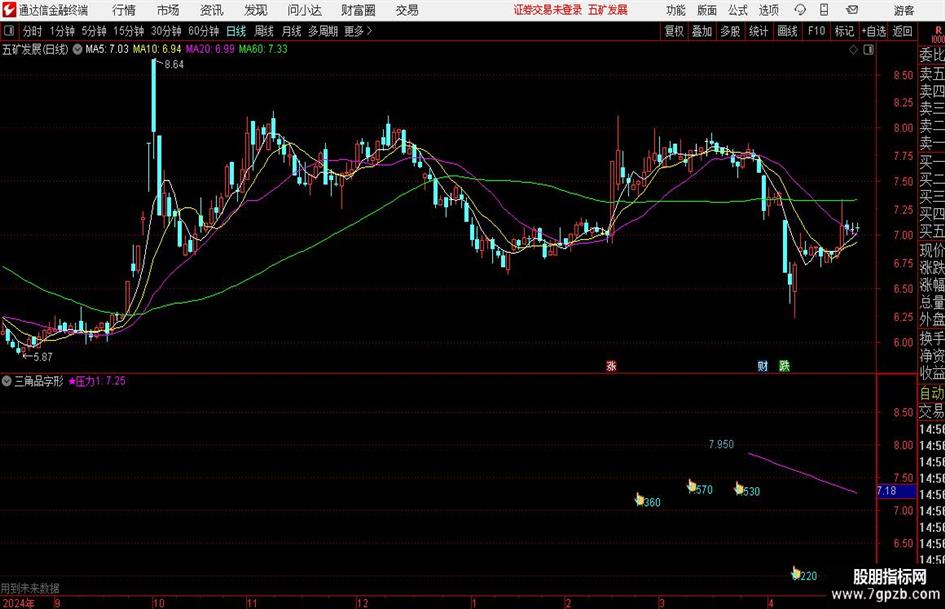This screenshot has height=609, width=945.
Task: Click the 画线 draw-line button
Action: pos(787,31)
